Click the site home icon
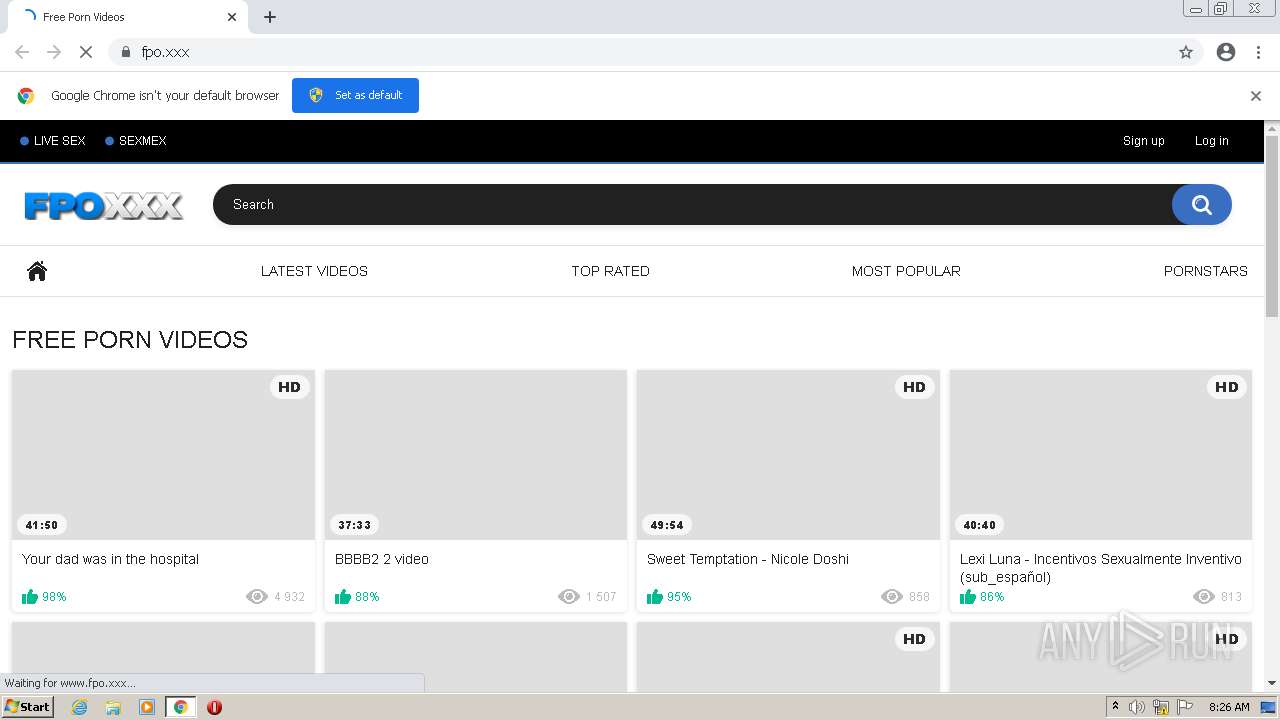The width and height of the screenshot is (1280, 720). (x=37, y=271)
